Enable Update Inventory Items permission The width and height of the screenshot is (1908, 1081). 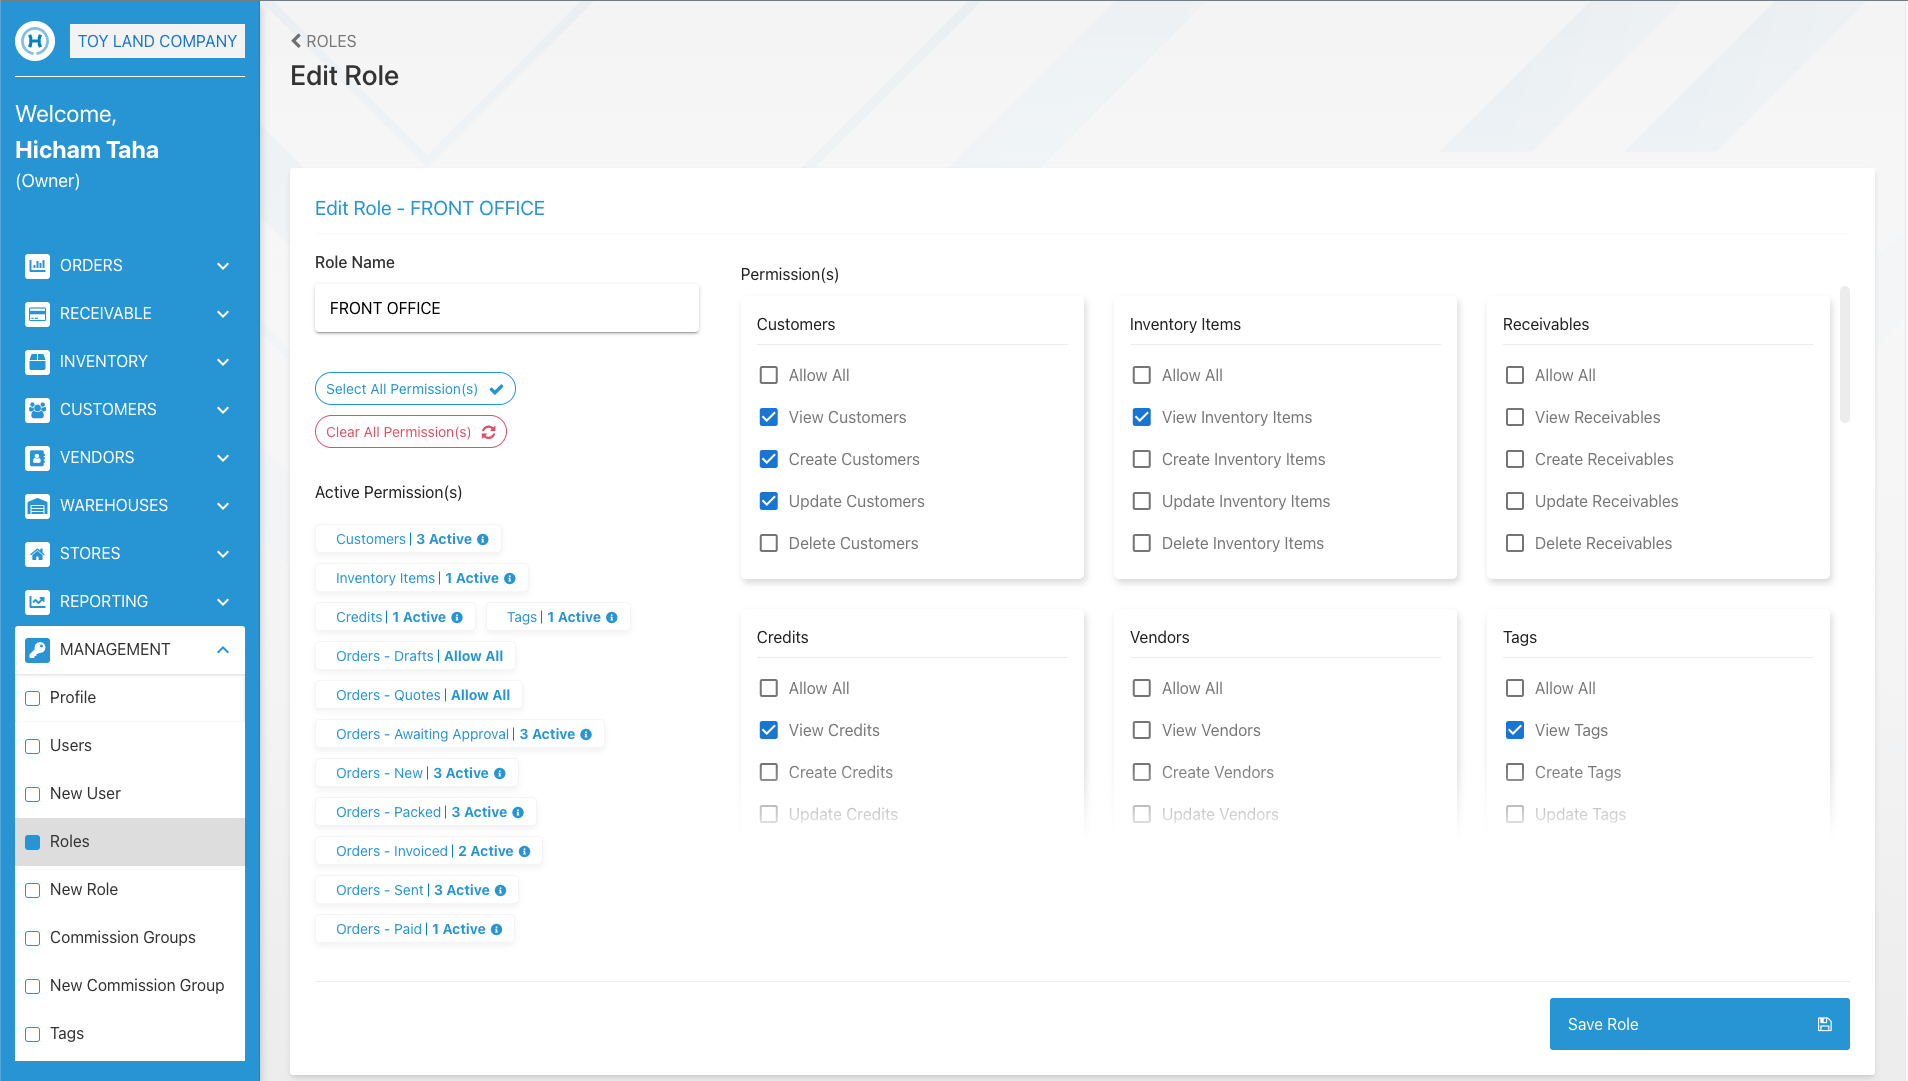coord(1142,501)
